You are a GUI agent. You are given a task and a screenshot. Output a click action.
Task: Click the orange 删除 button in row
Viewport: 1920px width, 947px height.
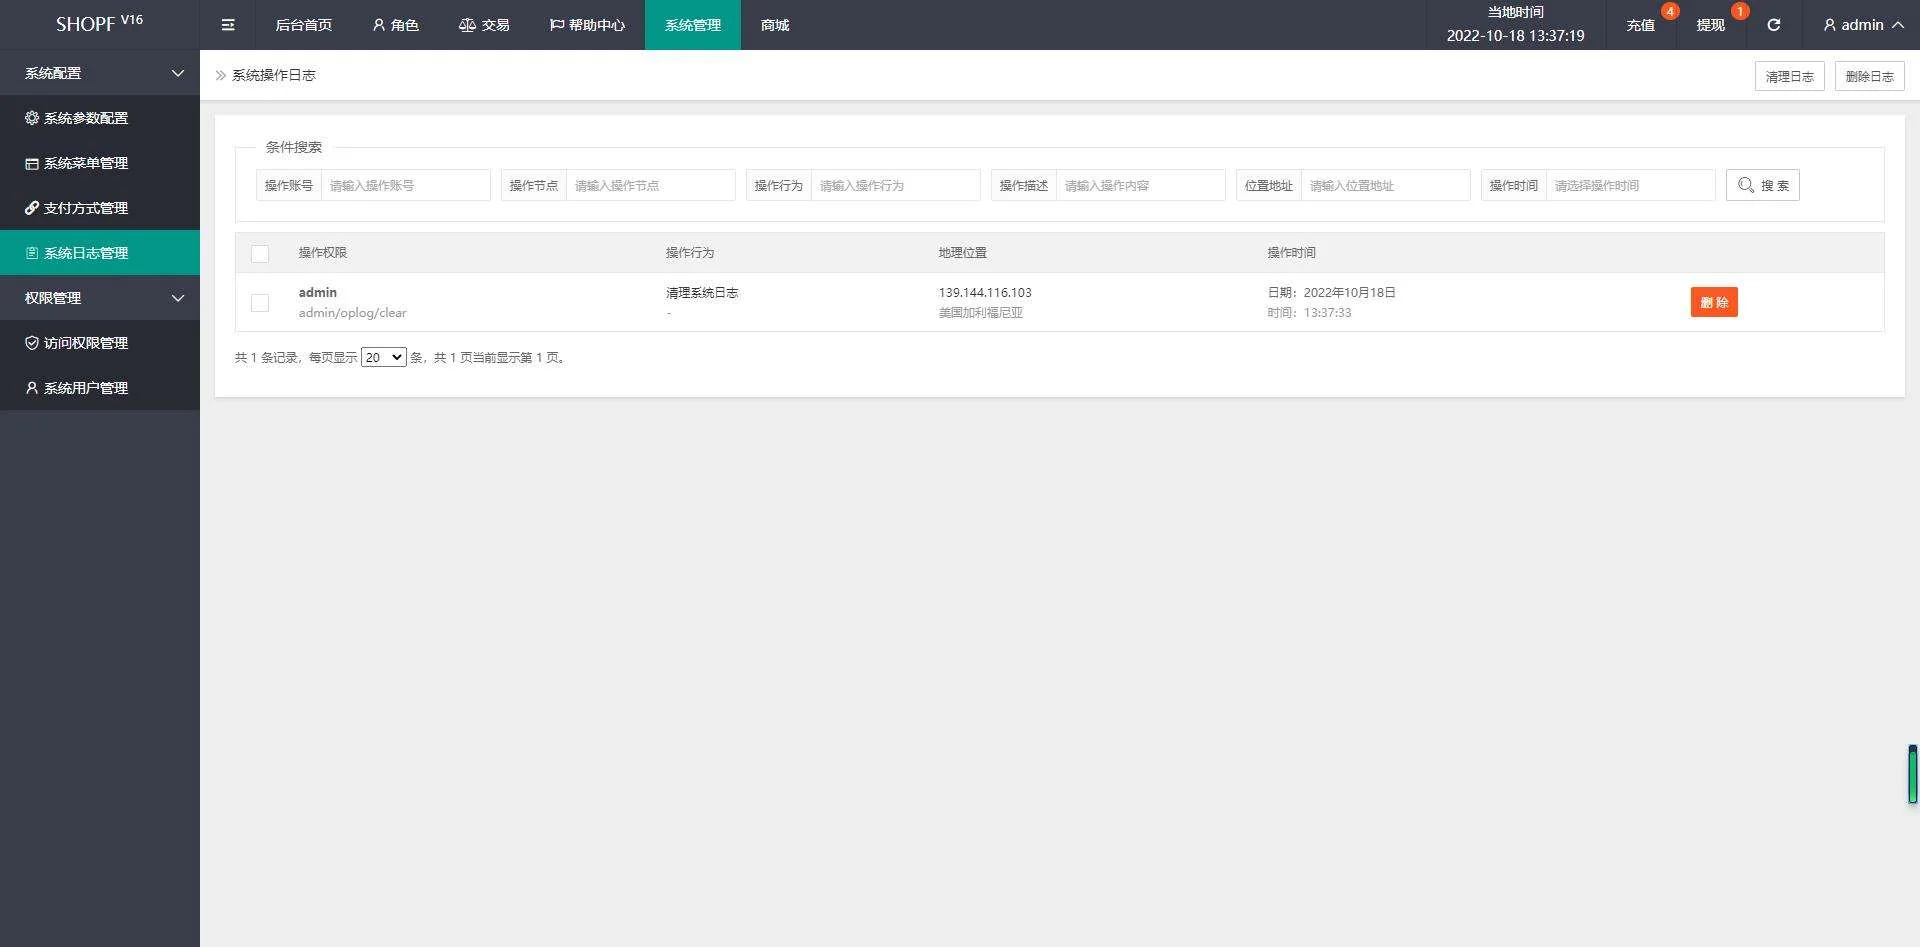coord(1713,302)
